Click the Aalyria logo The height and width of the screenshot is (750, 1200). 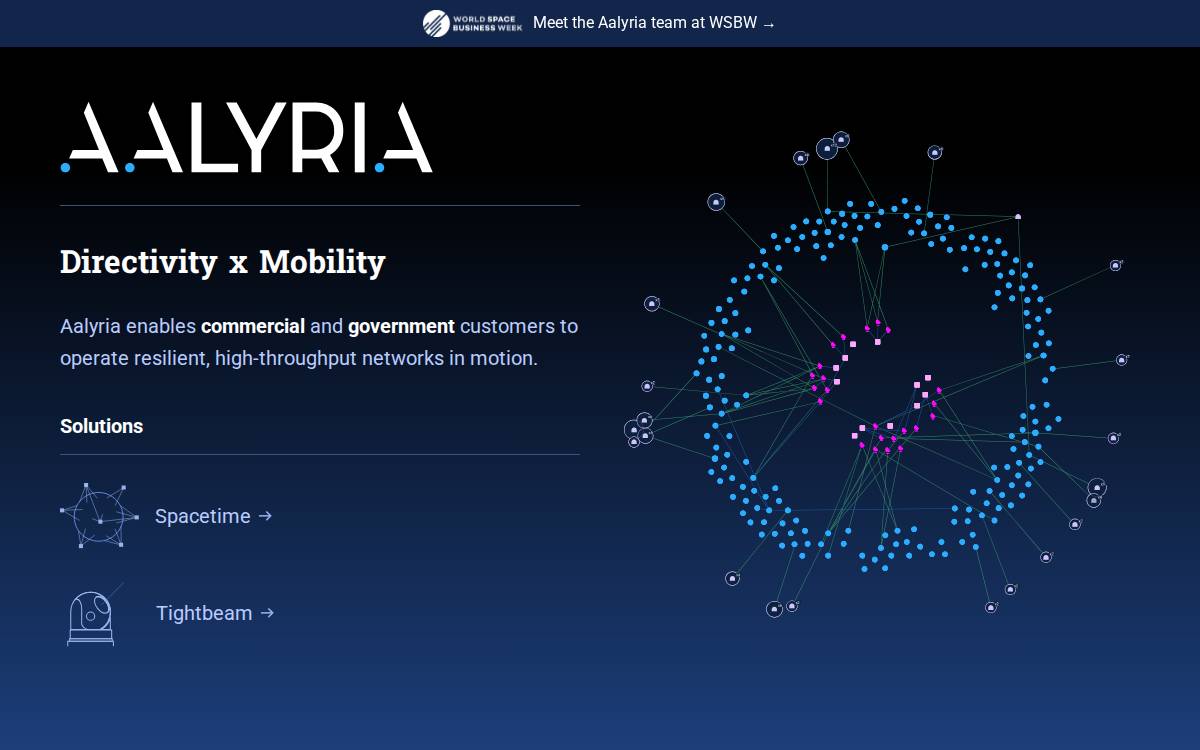pos(246,137)
